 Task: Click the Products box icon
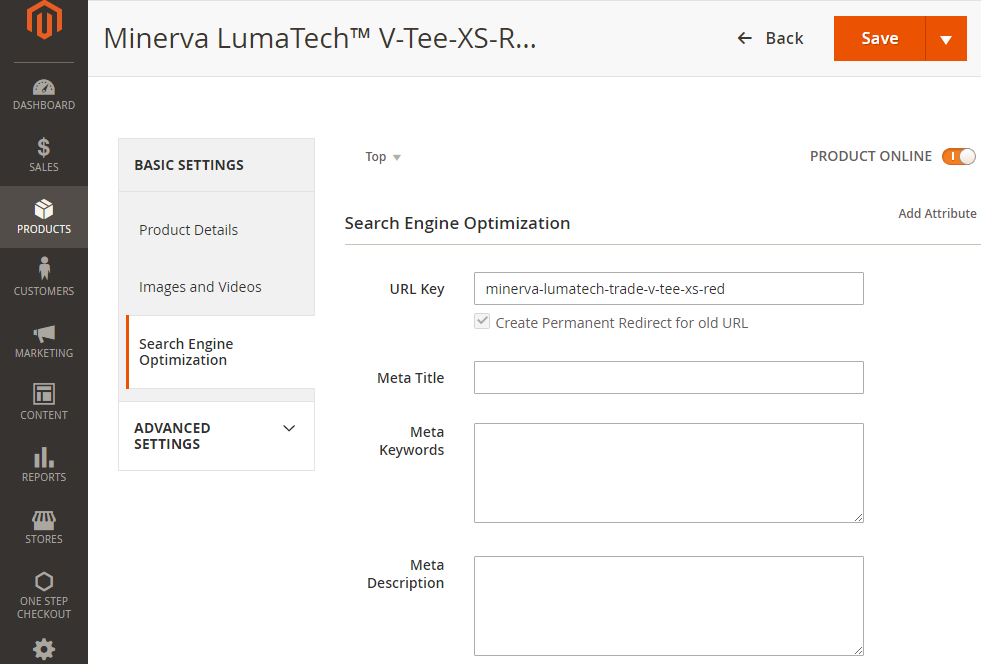pos(43,210)
